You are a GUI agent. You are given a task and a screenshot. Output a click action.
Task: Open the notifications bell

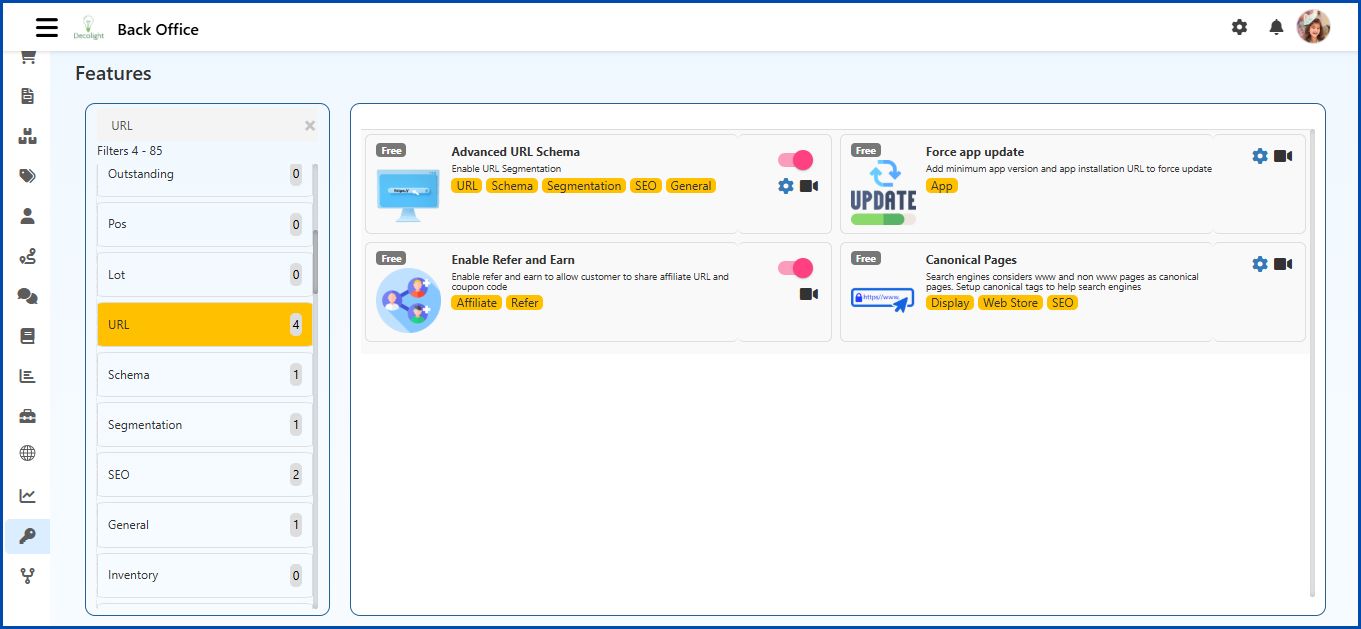[x=1276, y=27]
